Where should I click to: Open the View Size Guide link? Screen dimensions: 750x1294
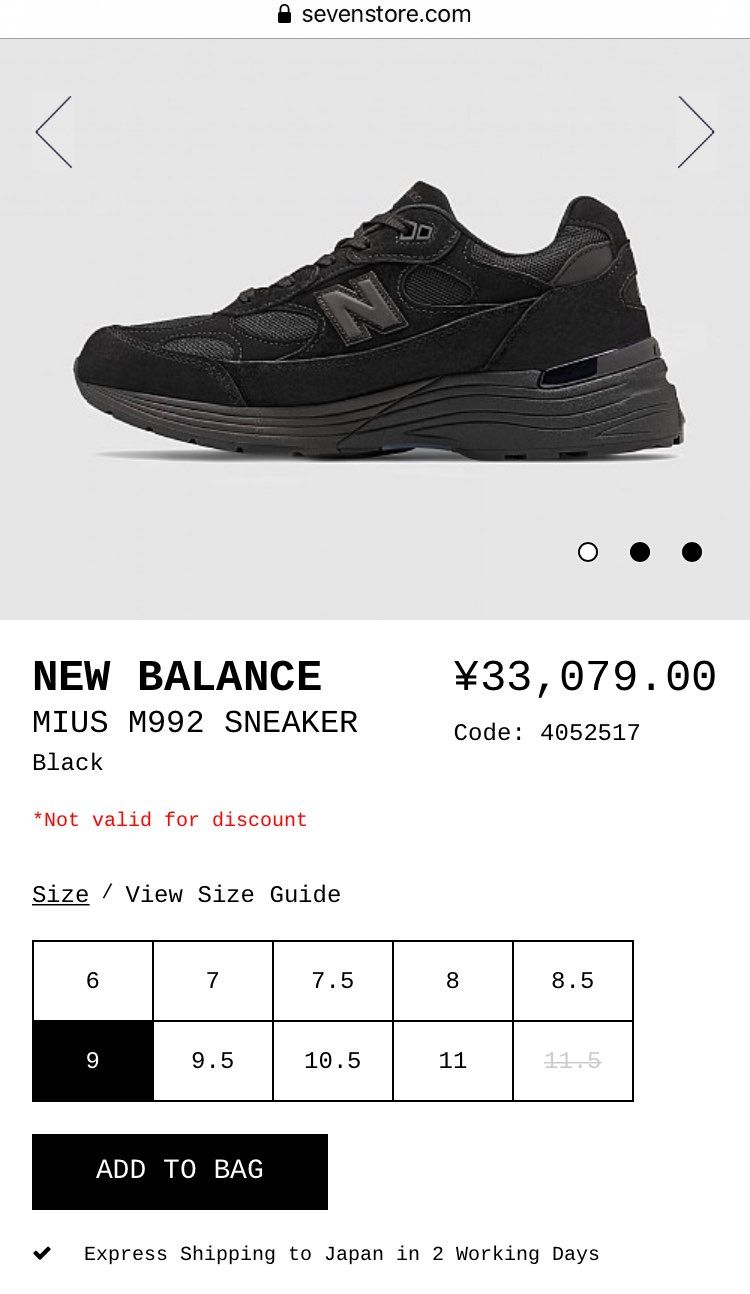(233, 895)
